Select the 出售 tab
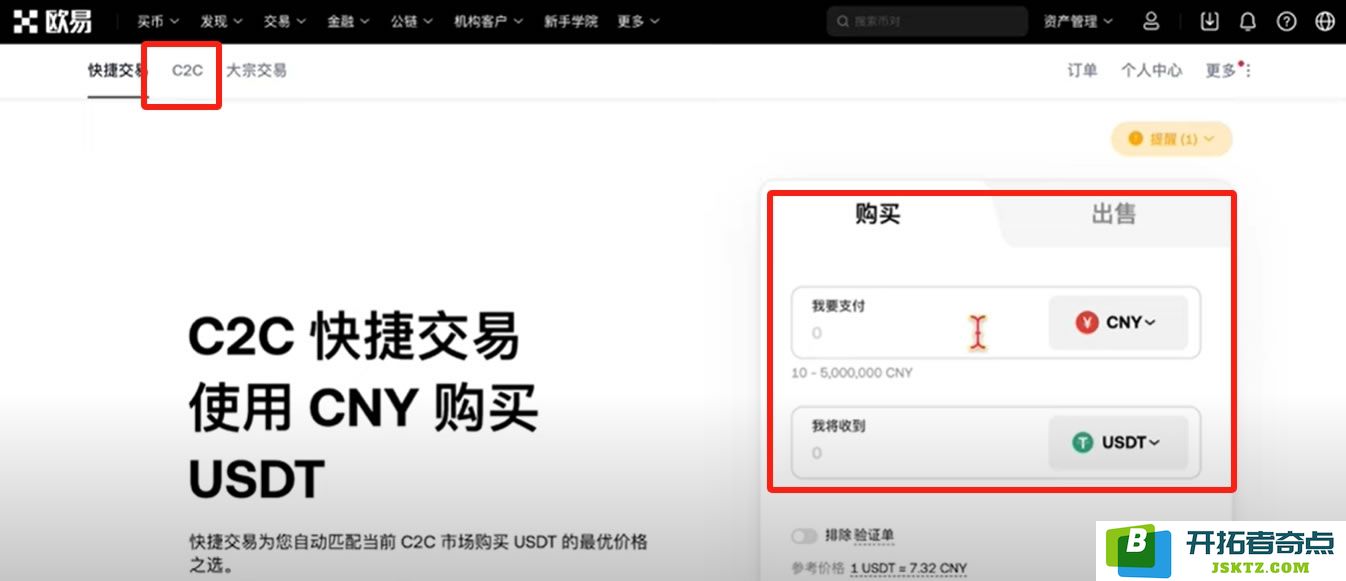 point(1113,213)
